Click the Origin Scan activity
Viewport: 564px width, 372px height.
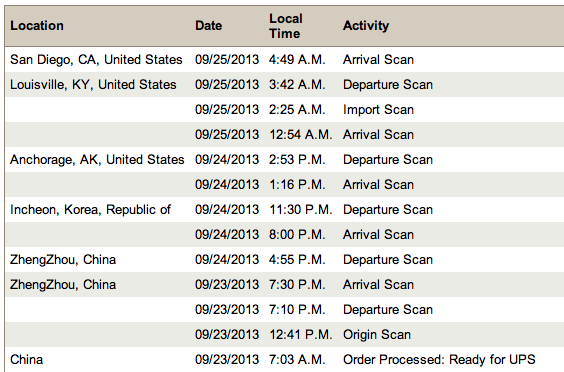pyautogui.click(x=377, y=335)
